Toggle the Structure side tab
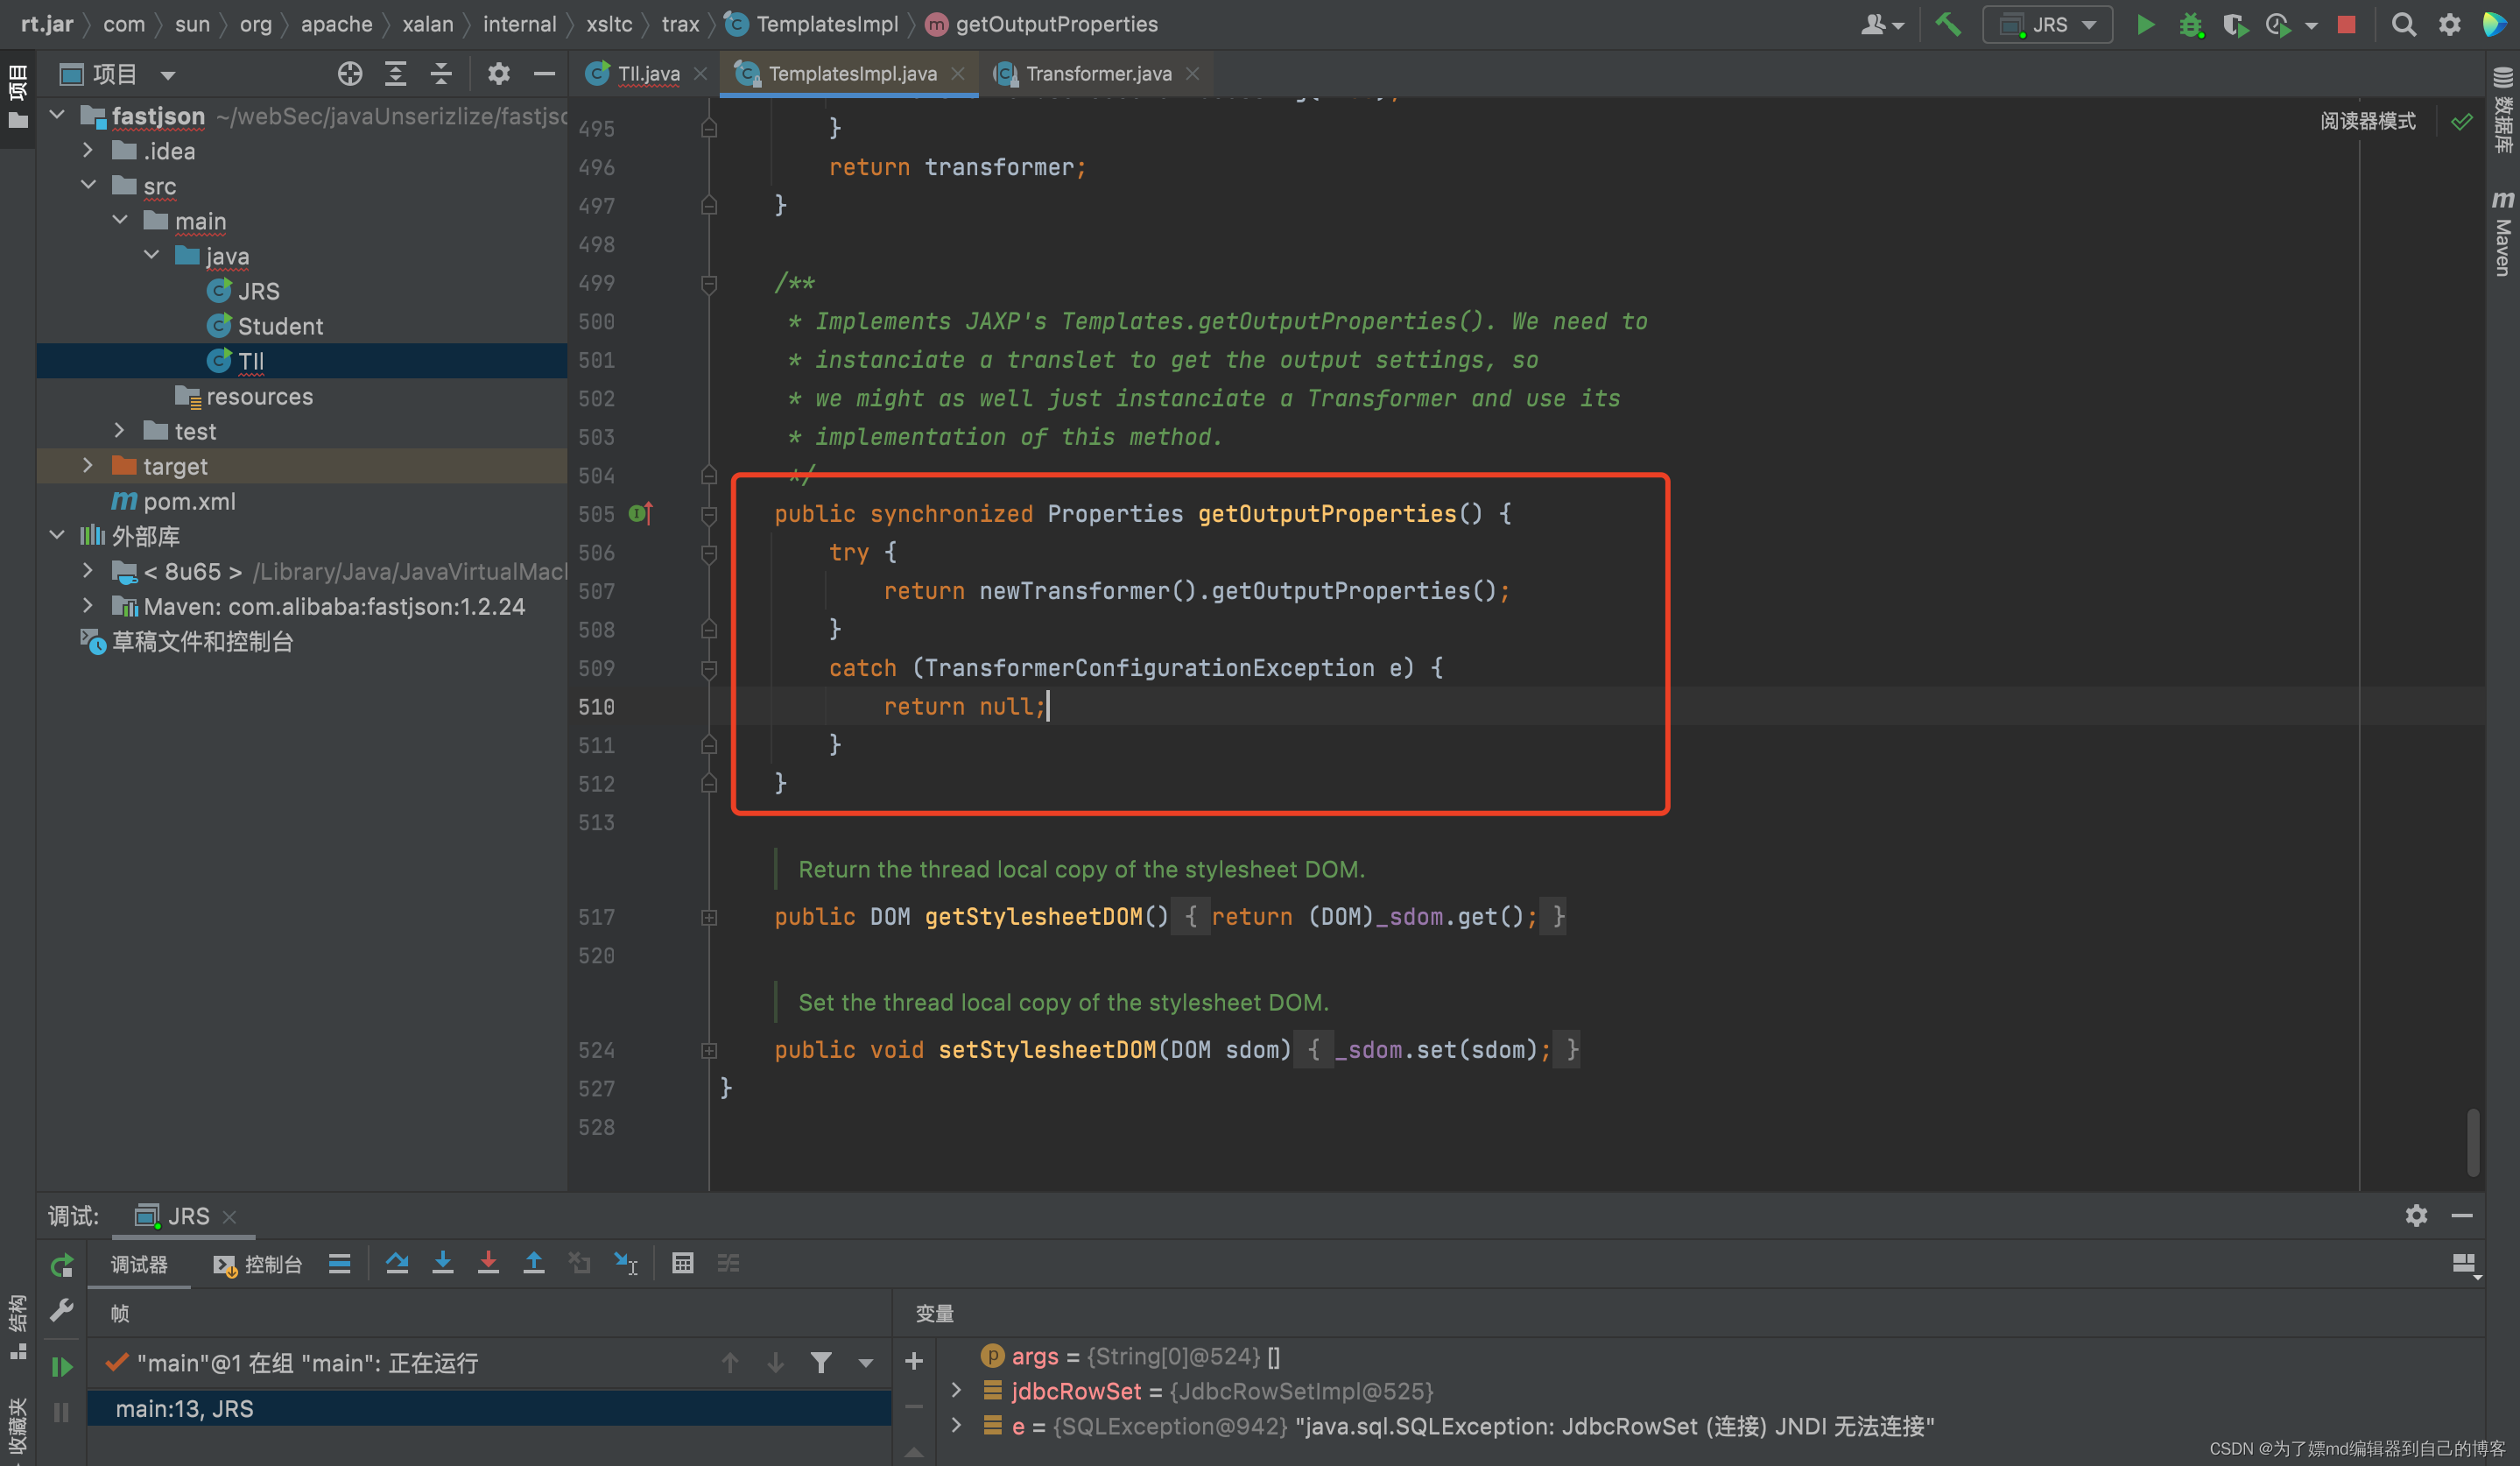This screenshot has width=2520, height=1466. point(18,1327)
